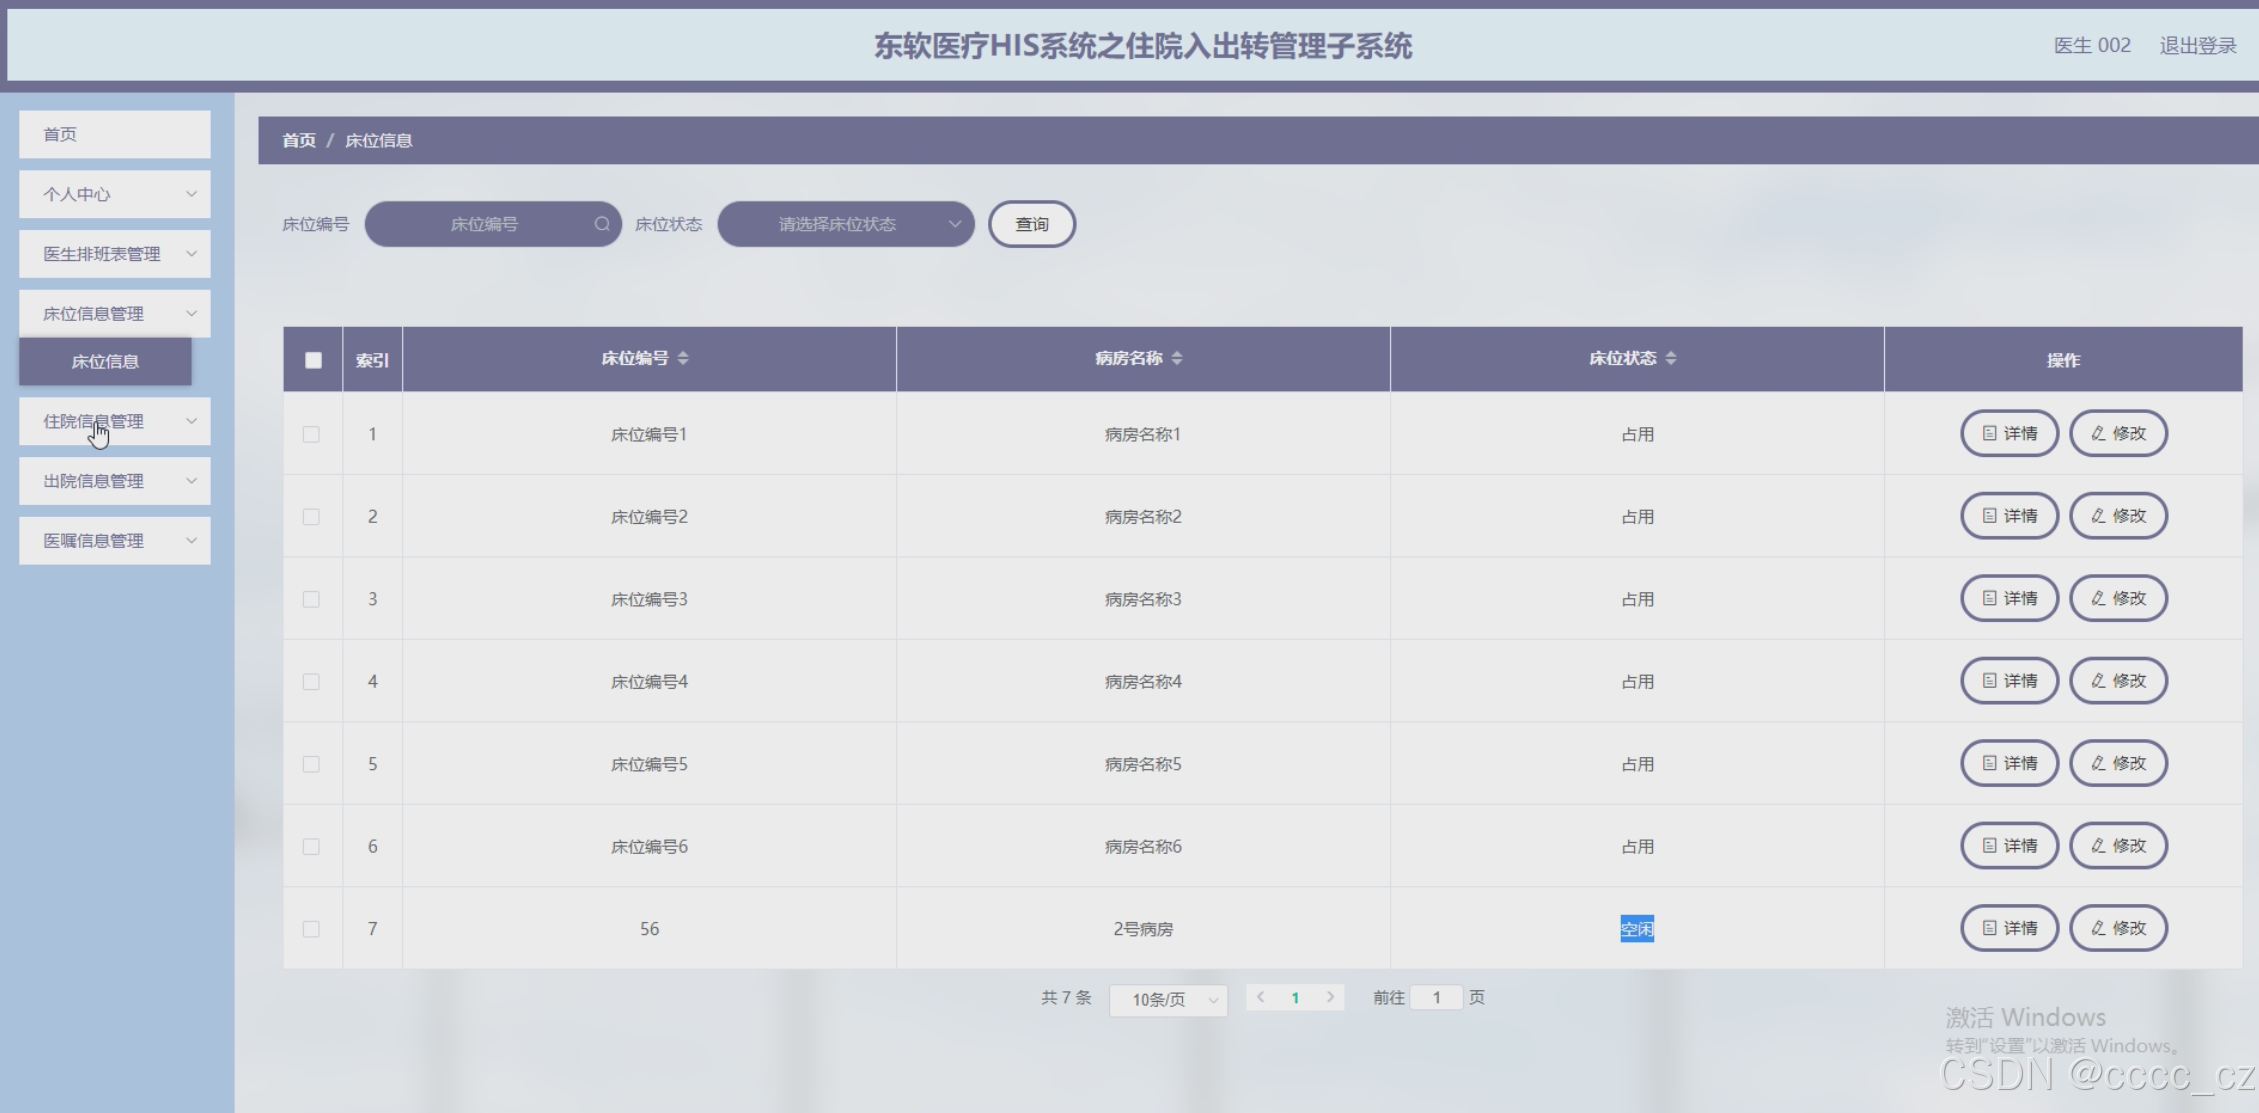Open 10条/页 page size dropdown

pyautogui.click(x=1168, y=999)
